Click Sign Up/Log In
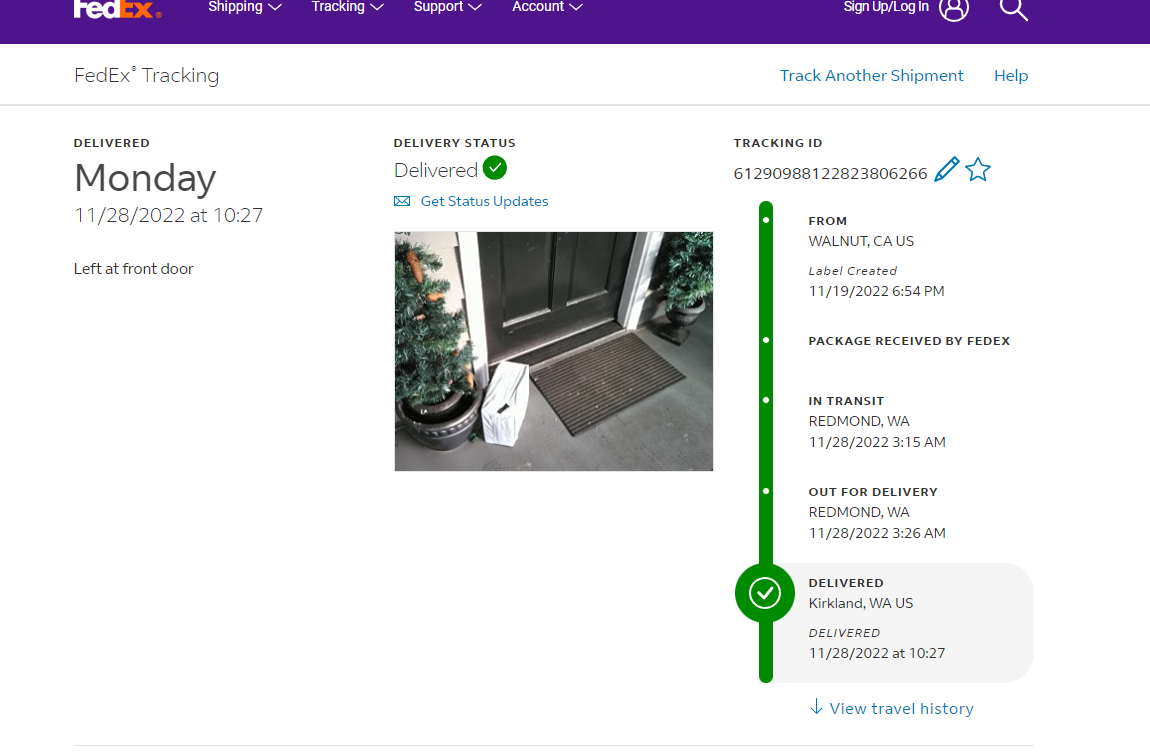 [x=886, y=7]
